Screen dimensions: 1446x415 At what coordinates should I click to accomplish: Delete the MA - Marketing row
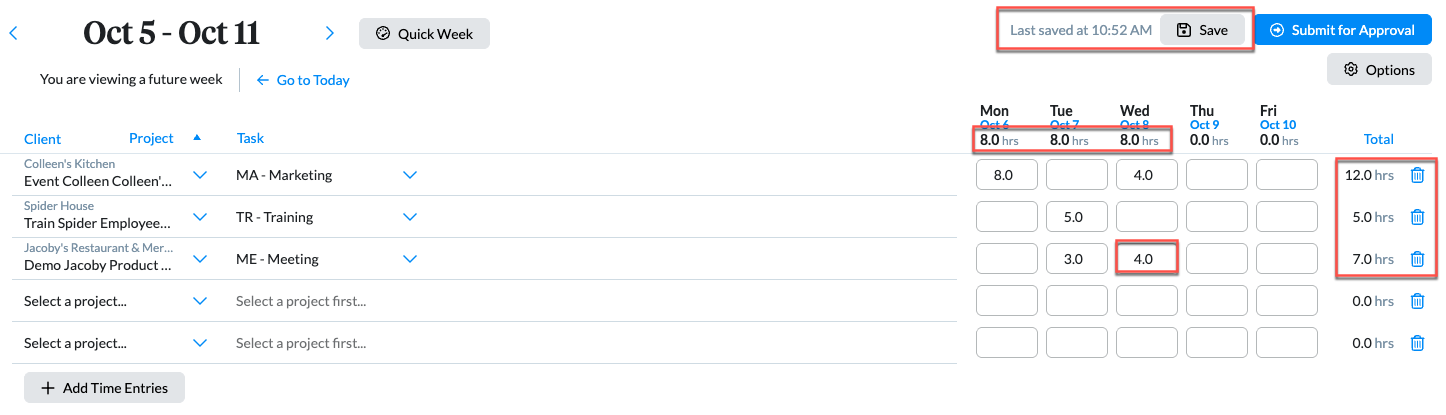click(1417, 175)
